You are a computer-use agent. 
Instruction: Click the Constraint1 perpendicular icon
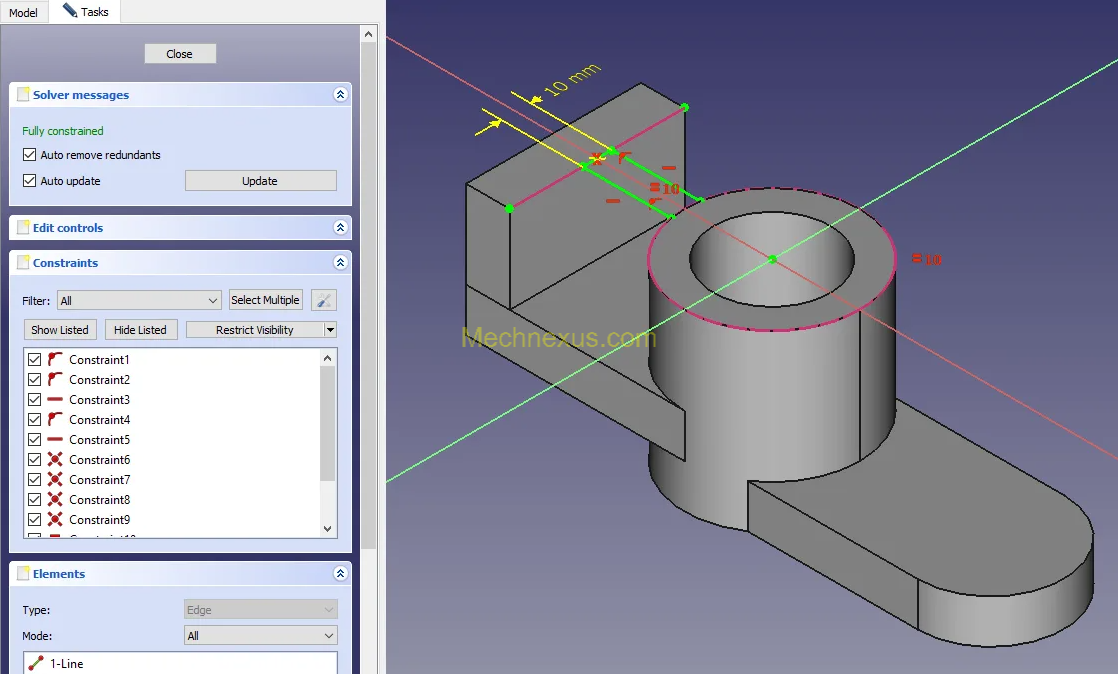click(x=55, y=359)
